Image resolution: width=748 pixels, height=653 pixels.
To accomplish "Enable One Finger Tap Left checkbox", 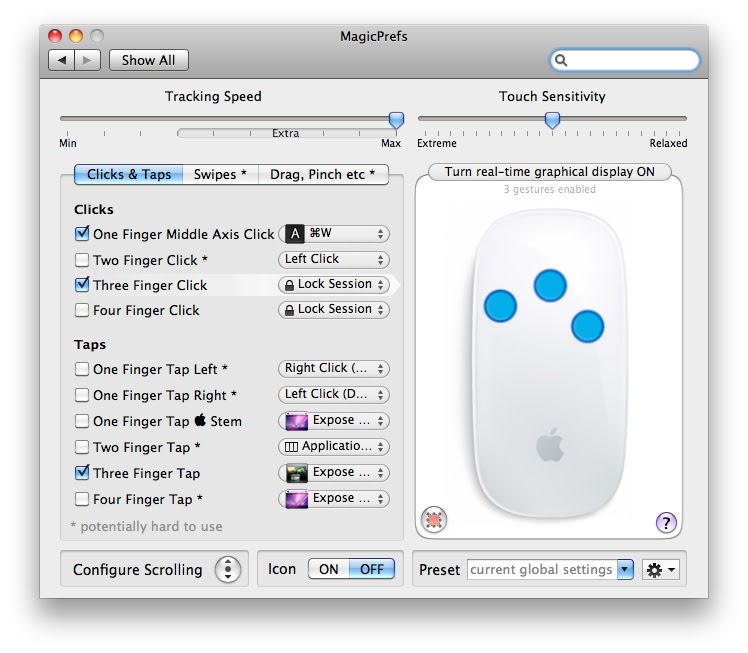I will point(82,369).
